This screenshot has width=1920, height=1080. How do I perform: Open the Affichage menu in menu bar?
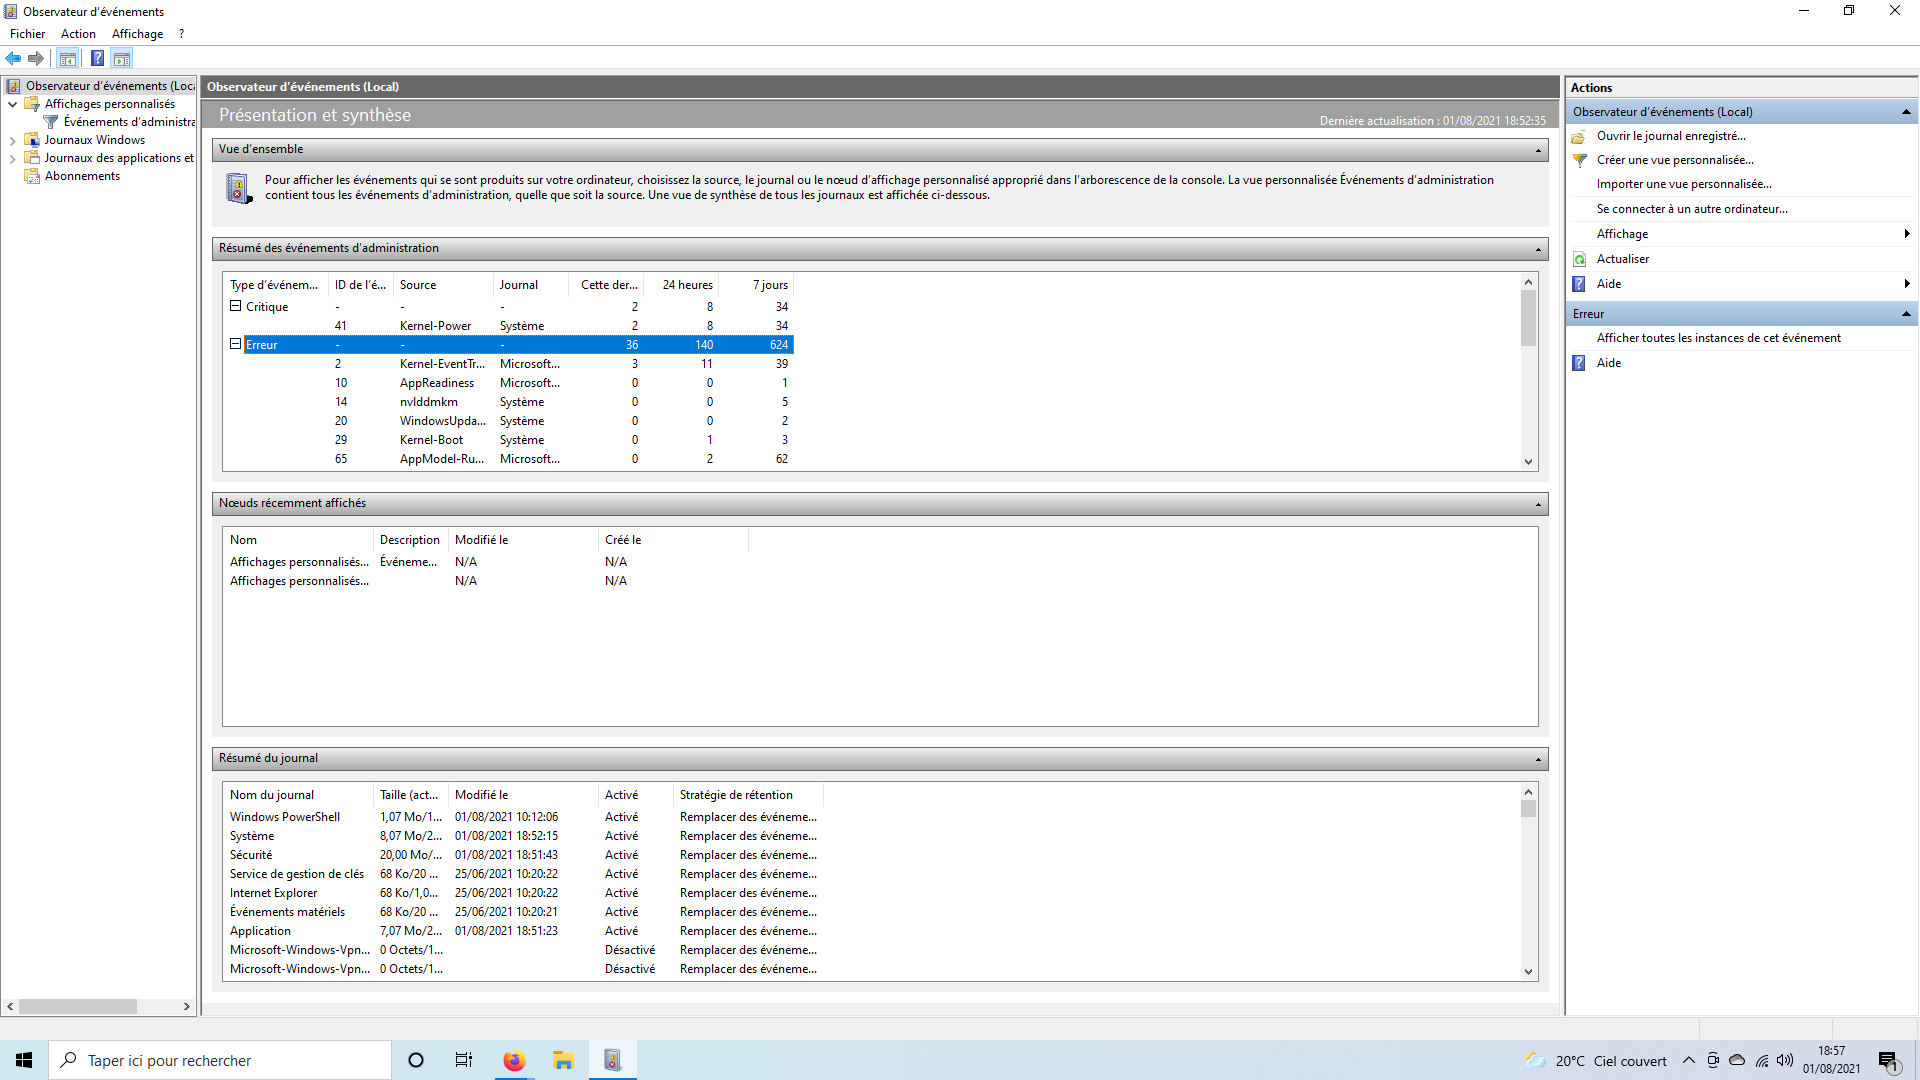pos(137,34)
